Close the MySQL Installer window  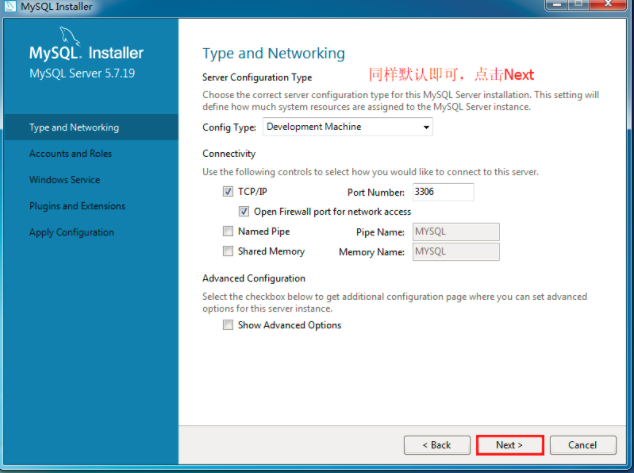[x=608, y=4]
